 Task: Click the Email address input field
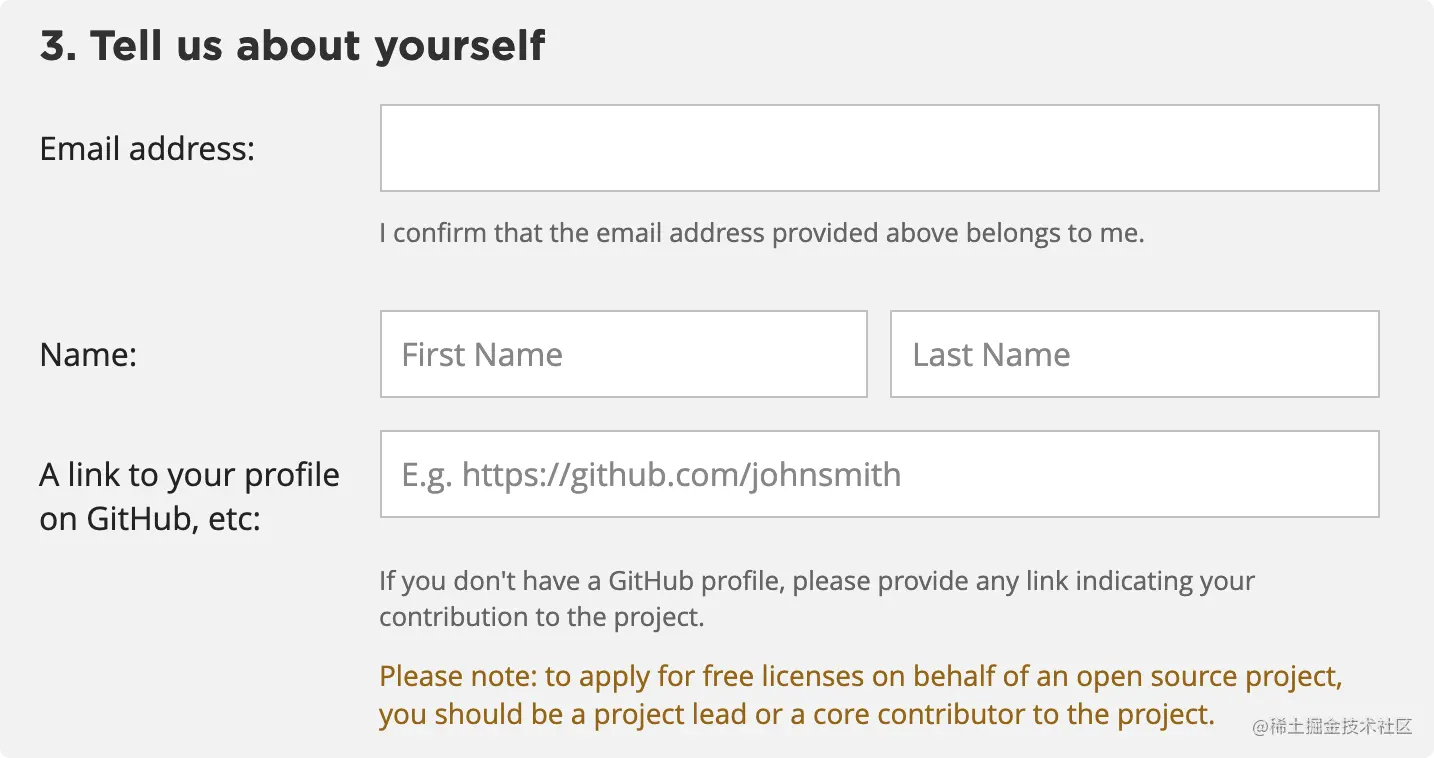tap(879, 148)
